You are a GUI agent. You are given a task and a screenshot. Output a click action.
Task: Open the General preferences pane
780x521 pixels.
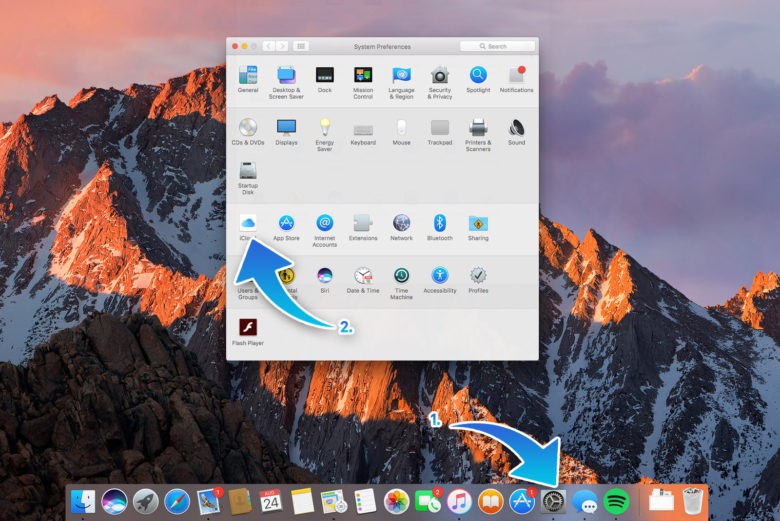(248, 76)
